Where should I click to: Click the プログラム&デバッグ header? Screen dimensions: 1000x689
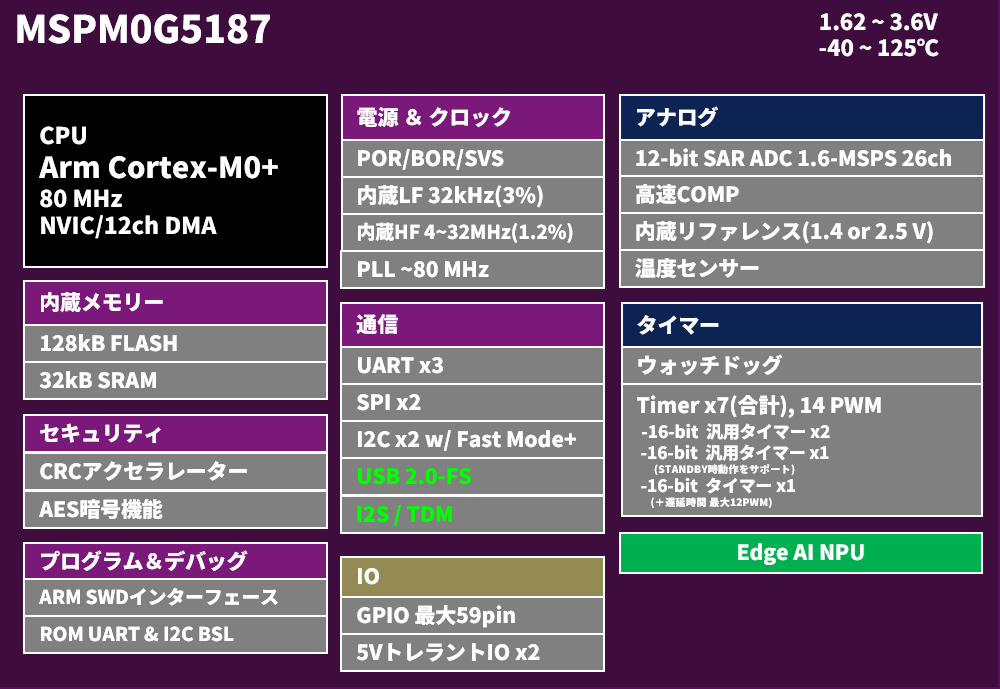pos(175,561)
